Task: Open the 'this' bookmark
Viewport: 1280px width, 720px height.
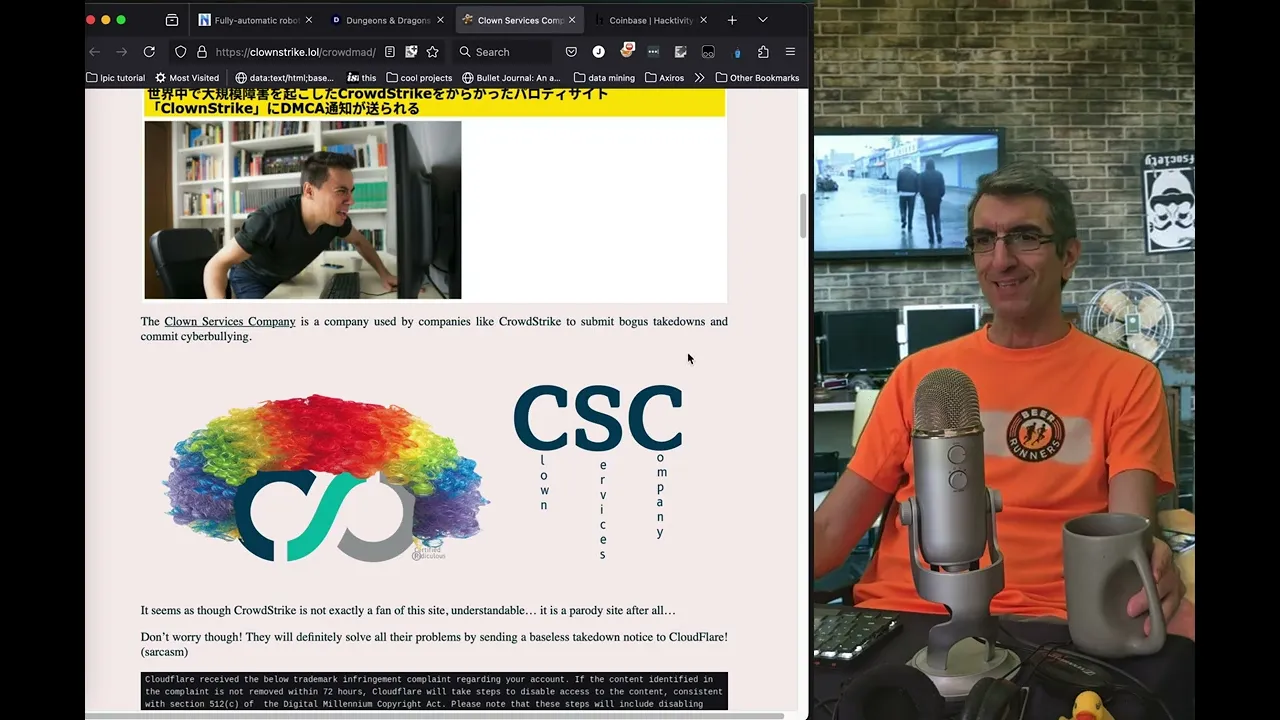Action: (x=362, y=77)
